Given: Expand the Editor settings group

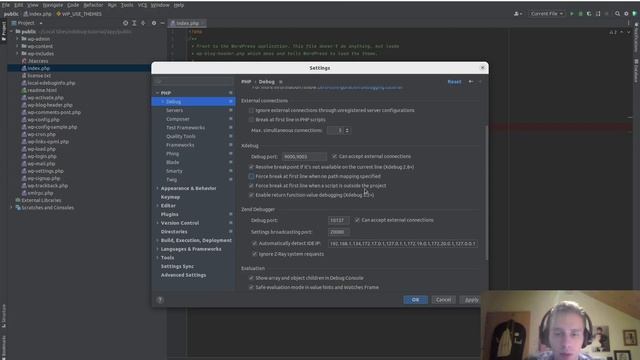Looking at the screenshot, I should coord(158,206).
